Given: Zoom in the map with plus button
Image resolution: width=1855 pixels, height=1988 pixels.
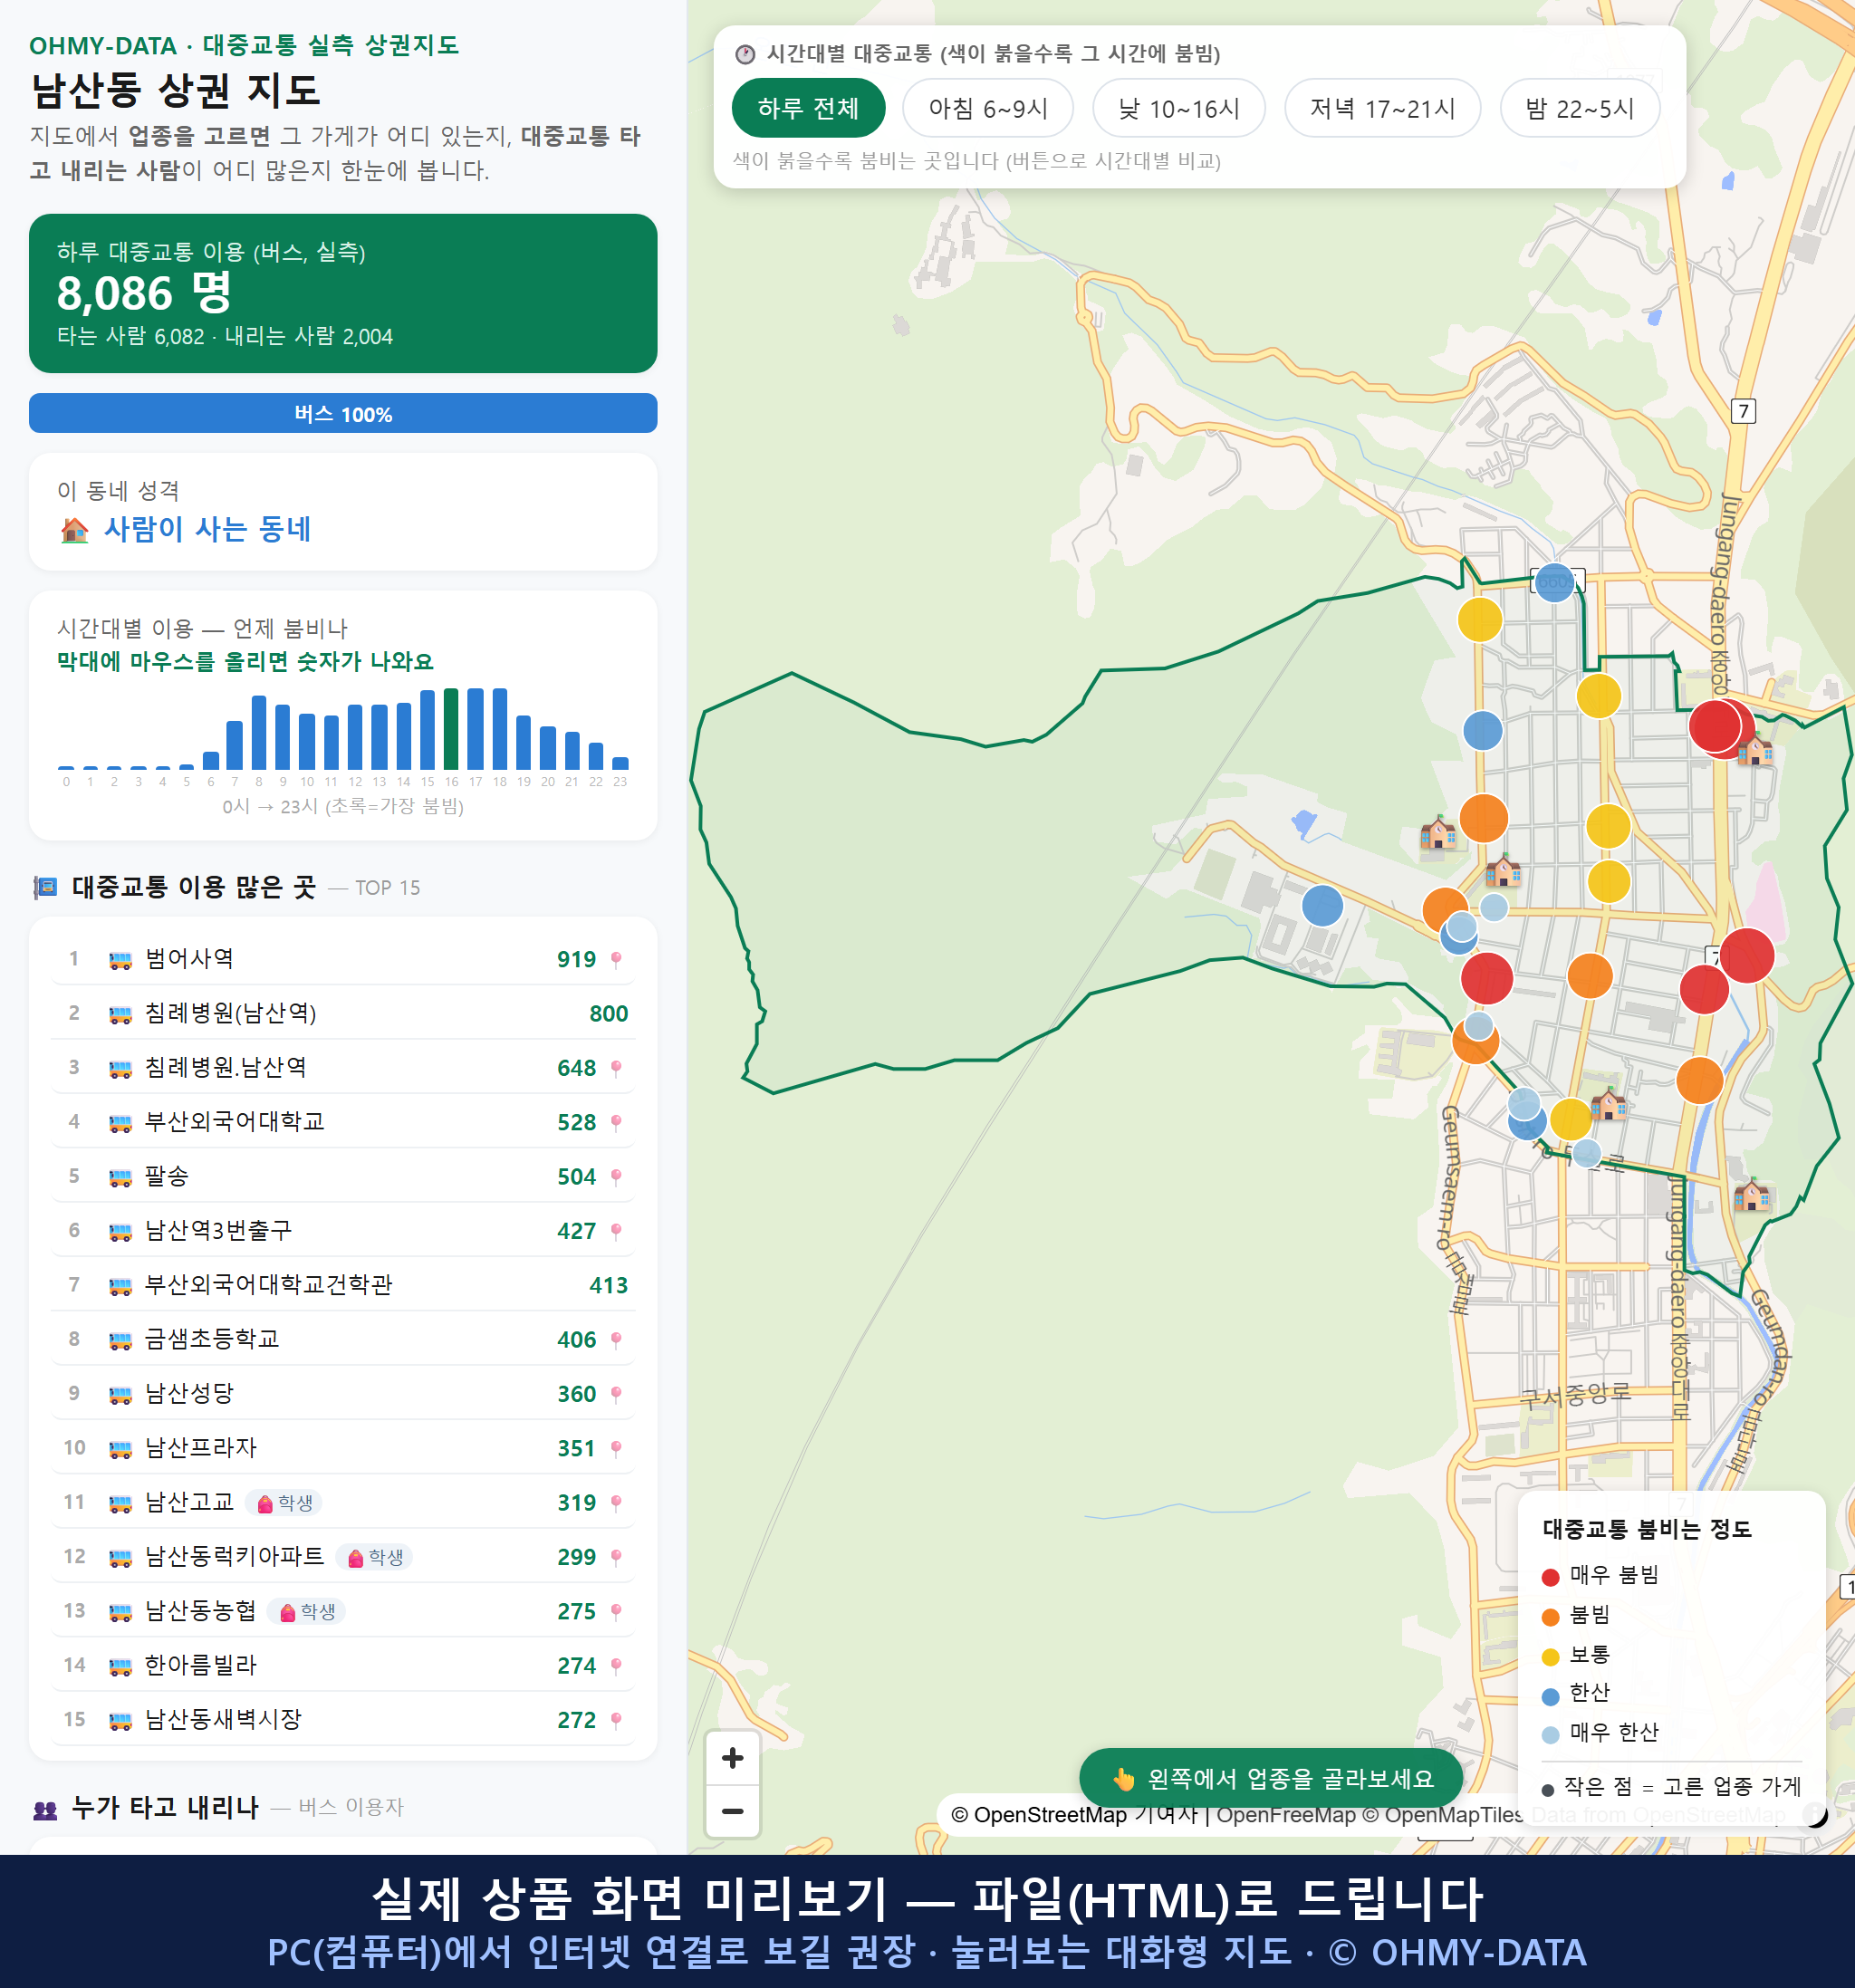Looking at the screenshot, I should pos(732,1757).
